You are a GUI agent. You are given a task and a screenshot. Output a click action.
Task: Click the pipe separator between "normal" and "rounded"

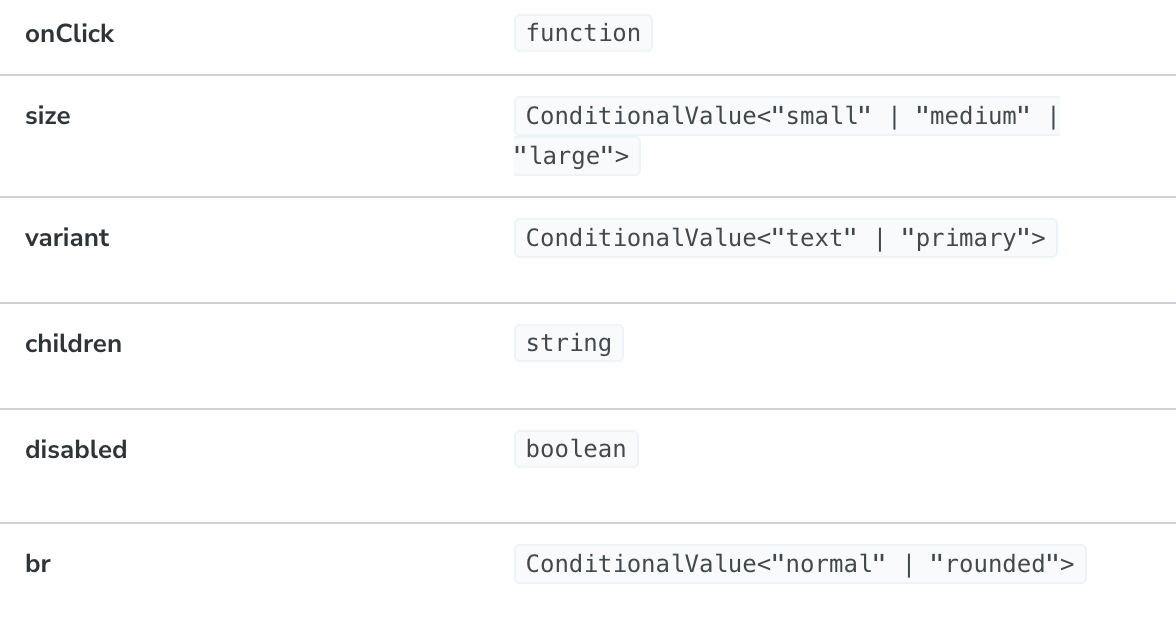tap(908, 564)
